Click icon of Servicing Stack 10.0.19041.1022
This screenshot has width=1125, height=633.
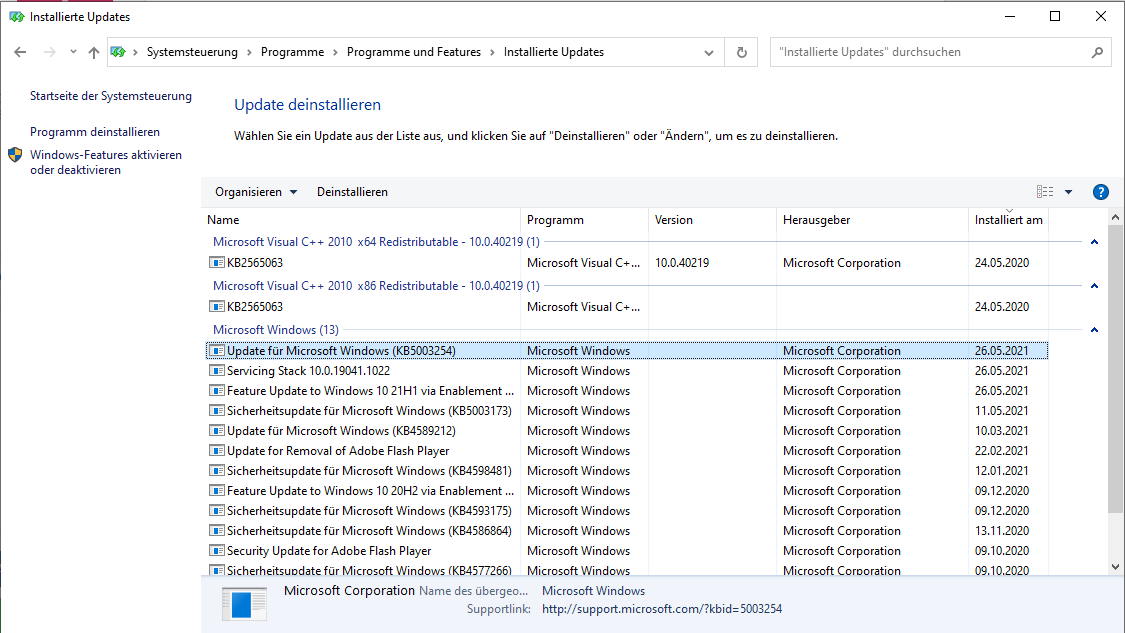coord(216,371)
